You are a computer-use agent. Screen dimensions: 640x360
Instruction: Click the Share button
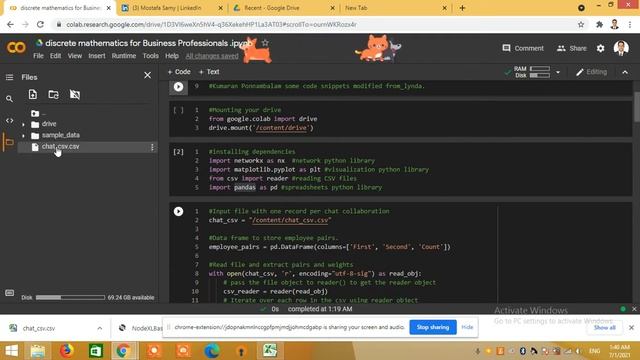point(571,48)
